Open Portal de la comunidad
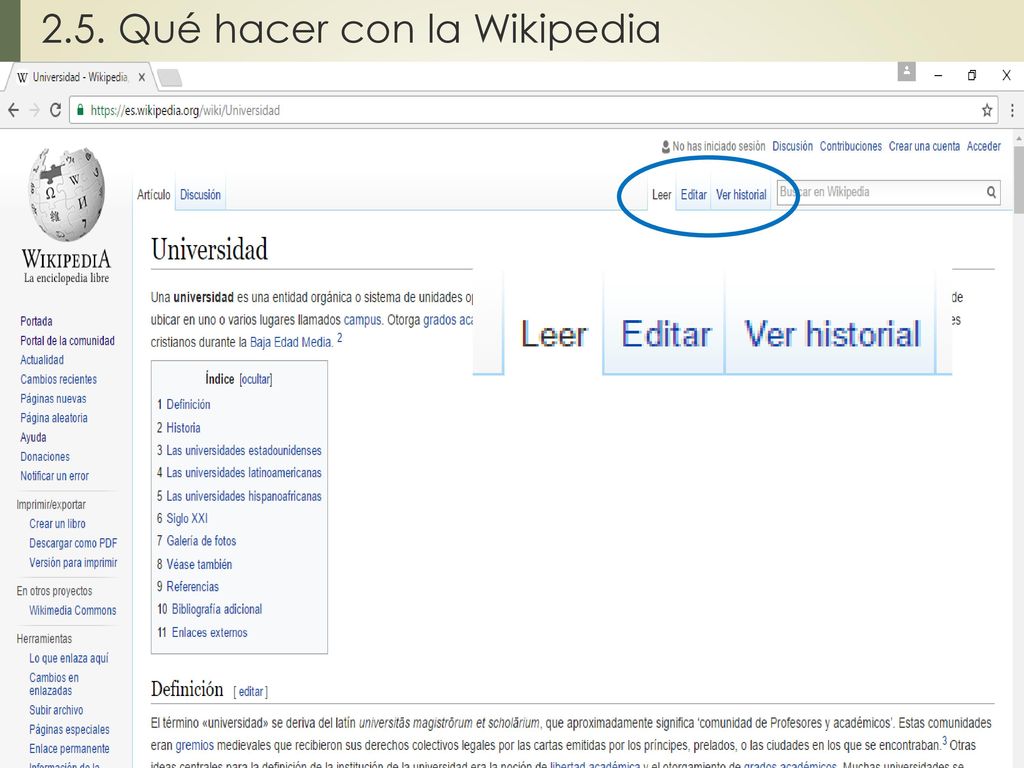This screenshot has width=1024, height=768. [x=67, y=341]
